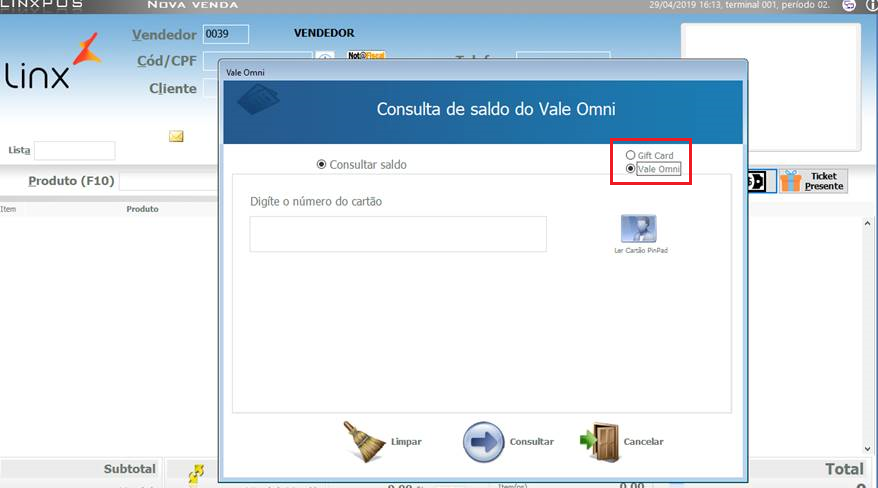The height and width of the screenshot is (488, 878).
Task: Click the scroll up arrow in item list
Action: coord(867,223)
